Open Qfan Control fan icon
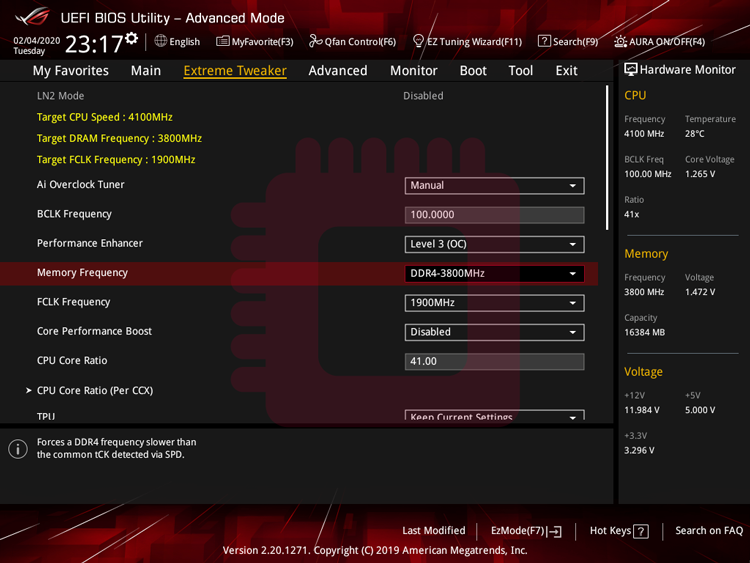Image resolution: width=750 pixels, height=563 pixels. coord(315,41)
